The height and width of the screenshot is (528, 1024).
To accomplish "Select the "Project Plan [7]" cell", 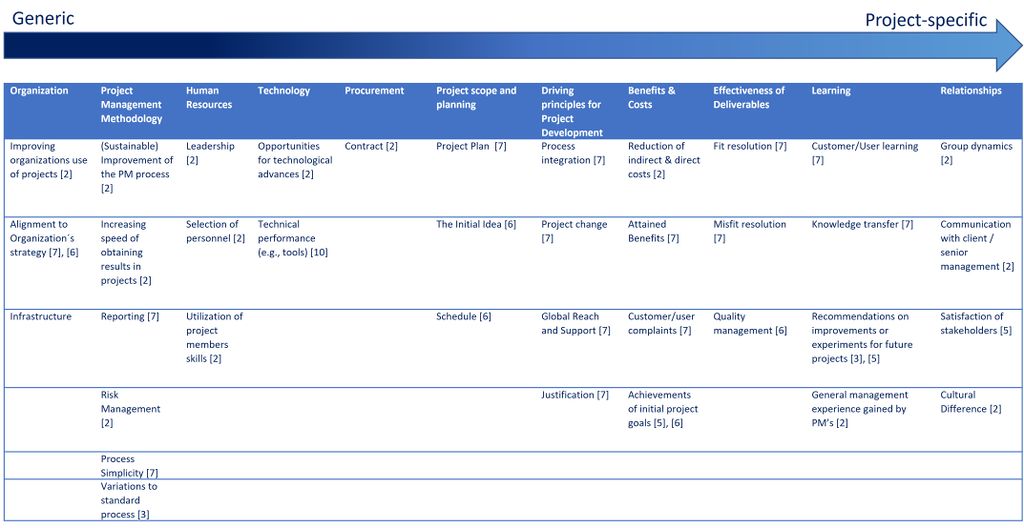I will click(x=471, y=147).
